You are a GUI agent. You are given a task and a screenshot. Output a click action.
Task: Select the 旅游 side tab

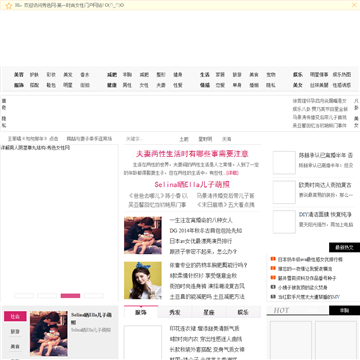coord(15,332)
